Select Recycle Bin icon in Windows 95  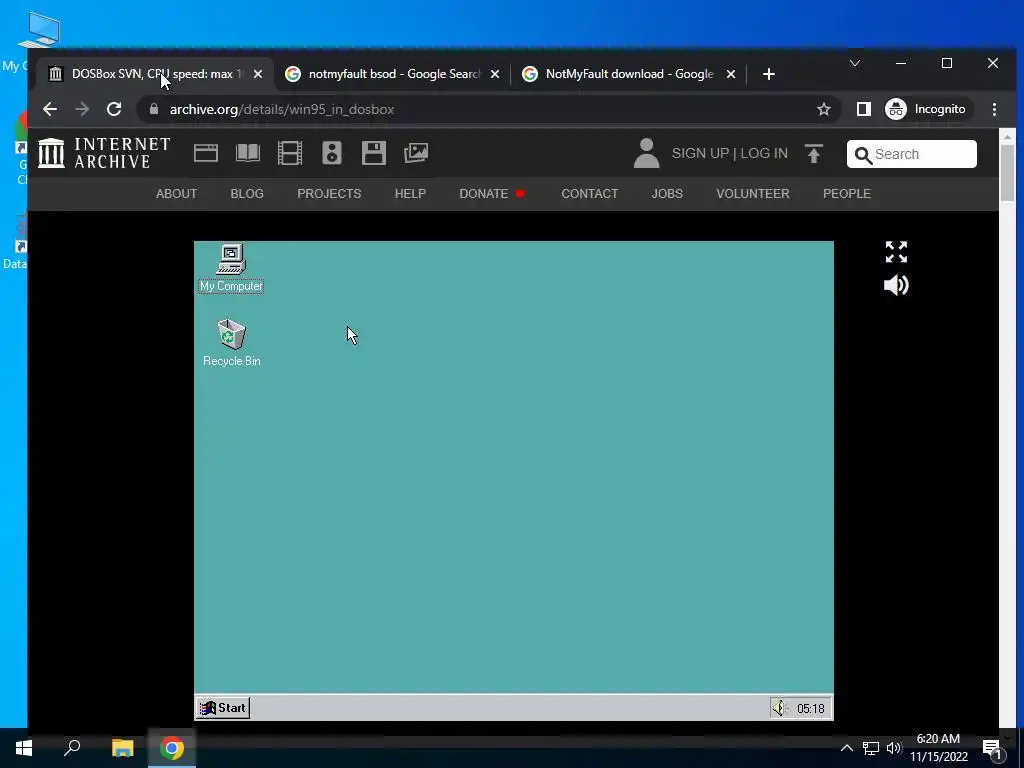pyautogui.click(x=231, y=343)
